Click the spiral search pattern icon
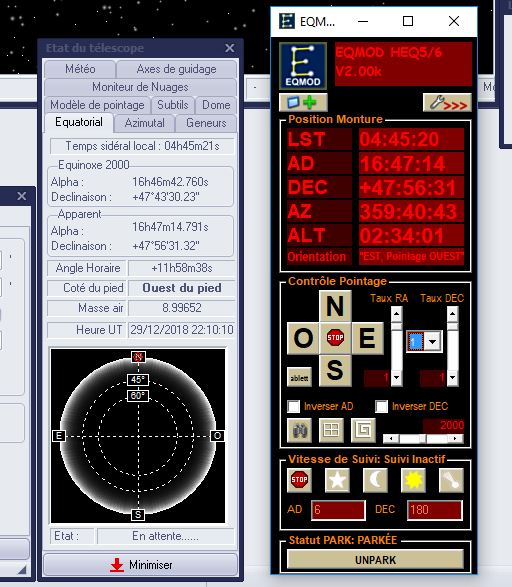The height and width of the screenshot is (587, 512). (363, 430)
